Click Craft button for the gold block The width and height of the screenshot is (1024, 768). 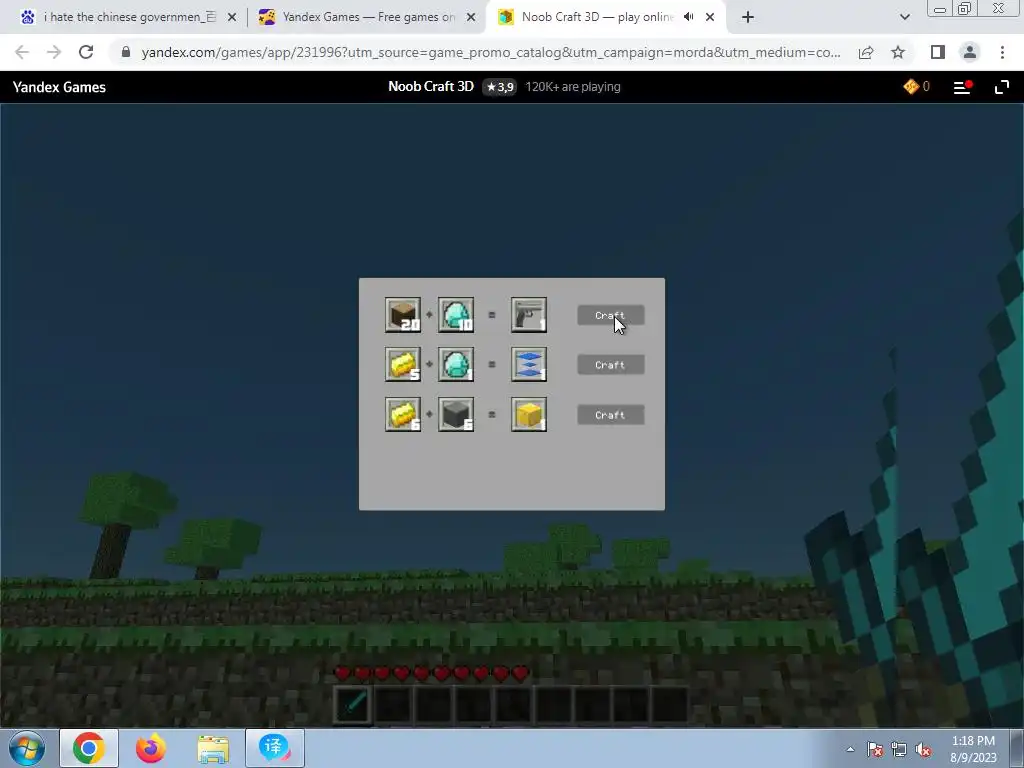click(611, 415)
